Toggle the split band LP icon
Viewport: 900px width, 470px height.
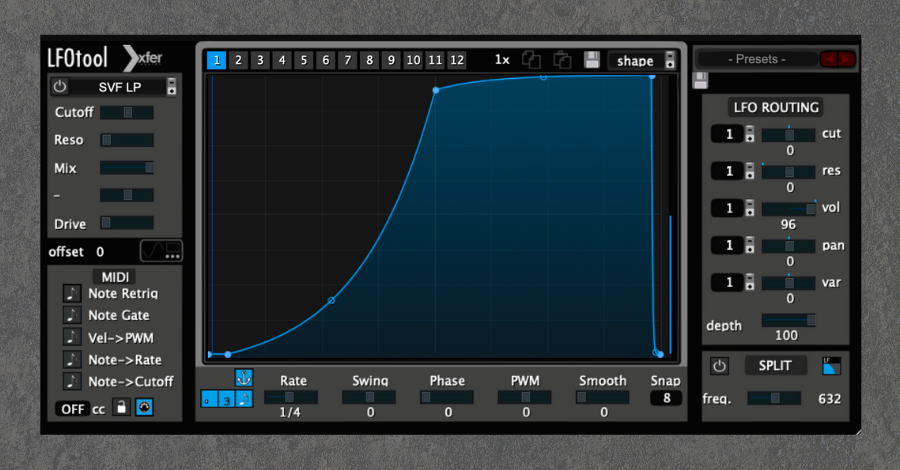pos(831,366)
